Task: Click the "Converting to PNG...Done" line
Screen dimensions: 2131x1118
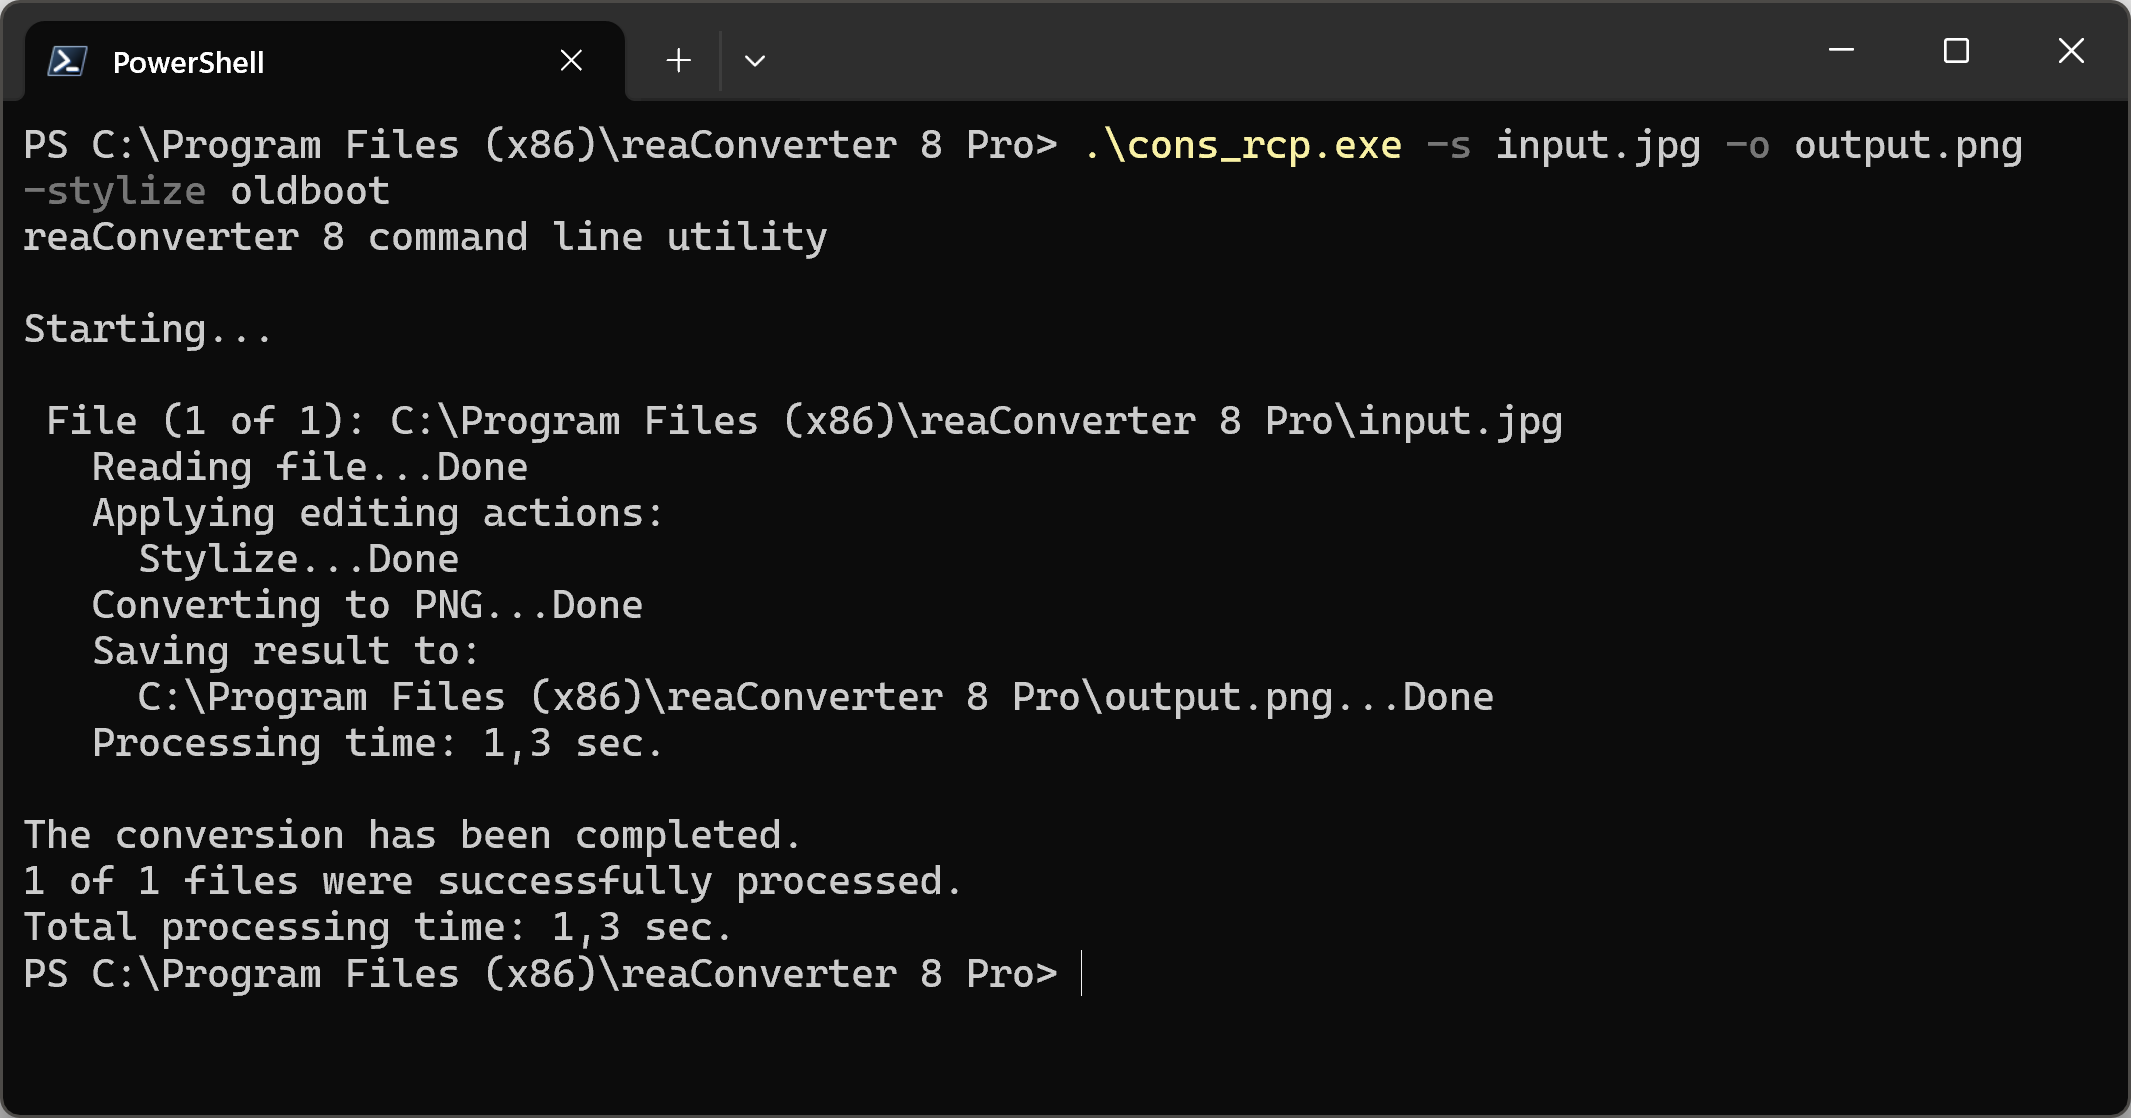Action: click(x=367, y=606)
